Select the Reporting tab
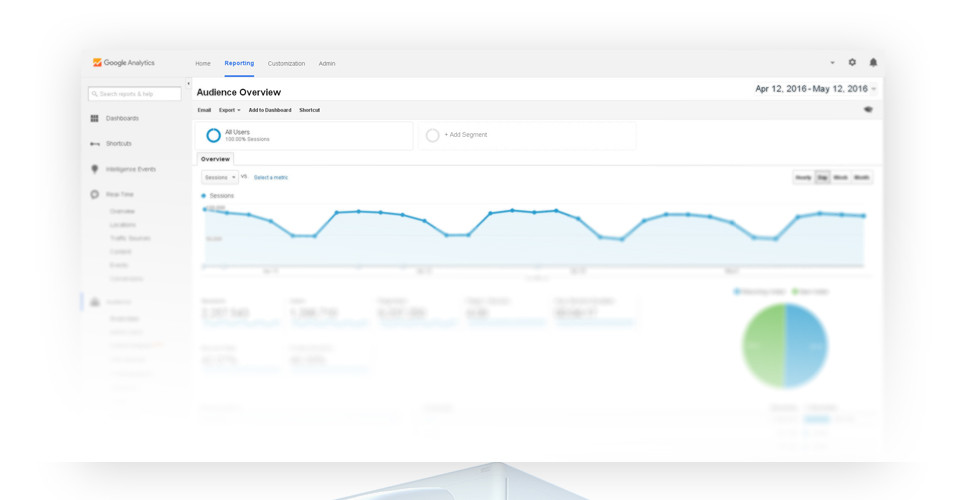 [x=239, y=63]
